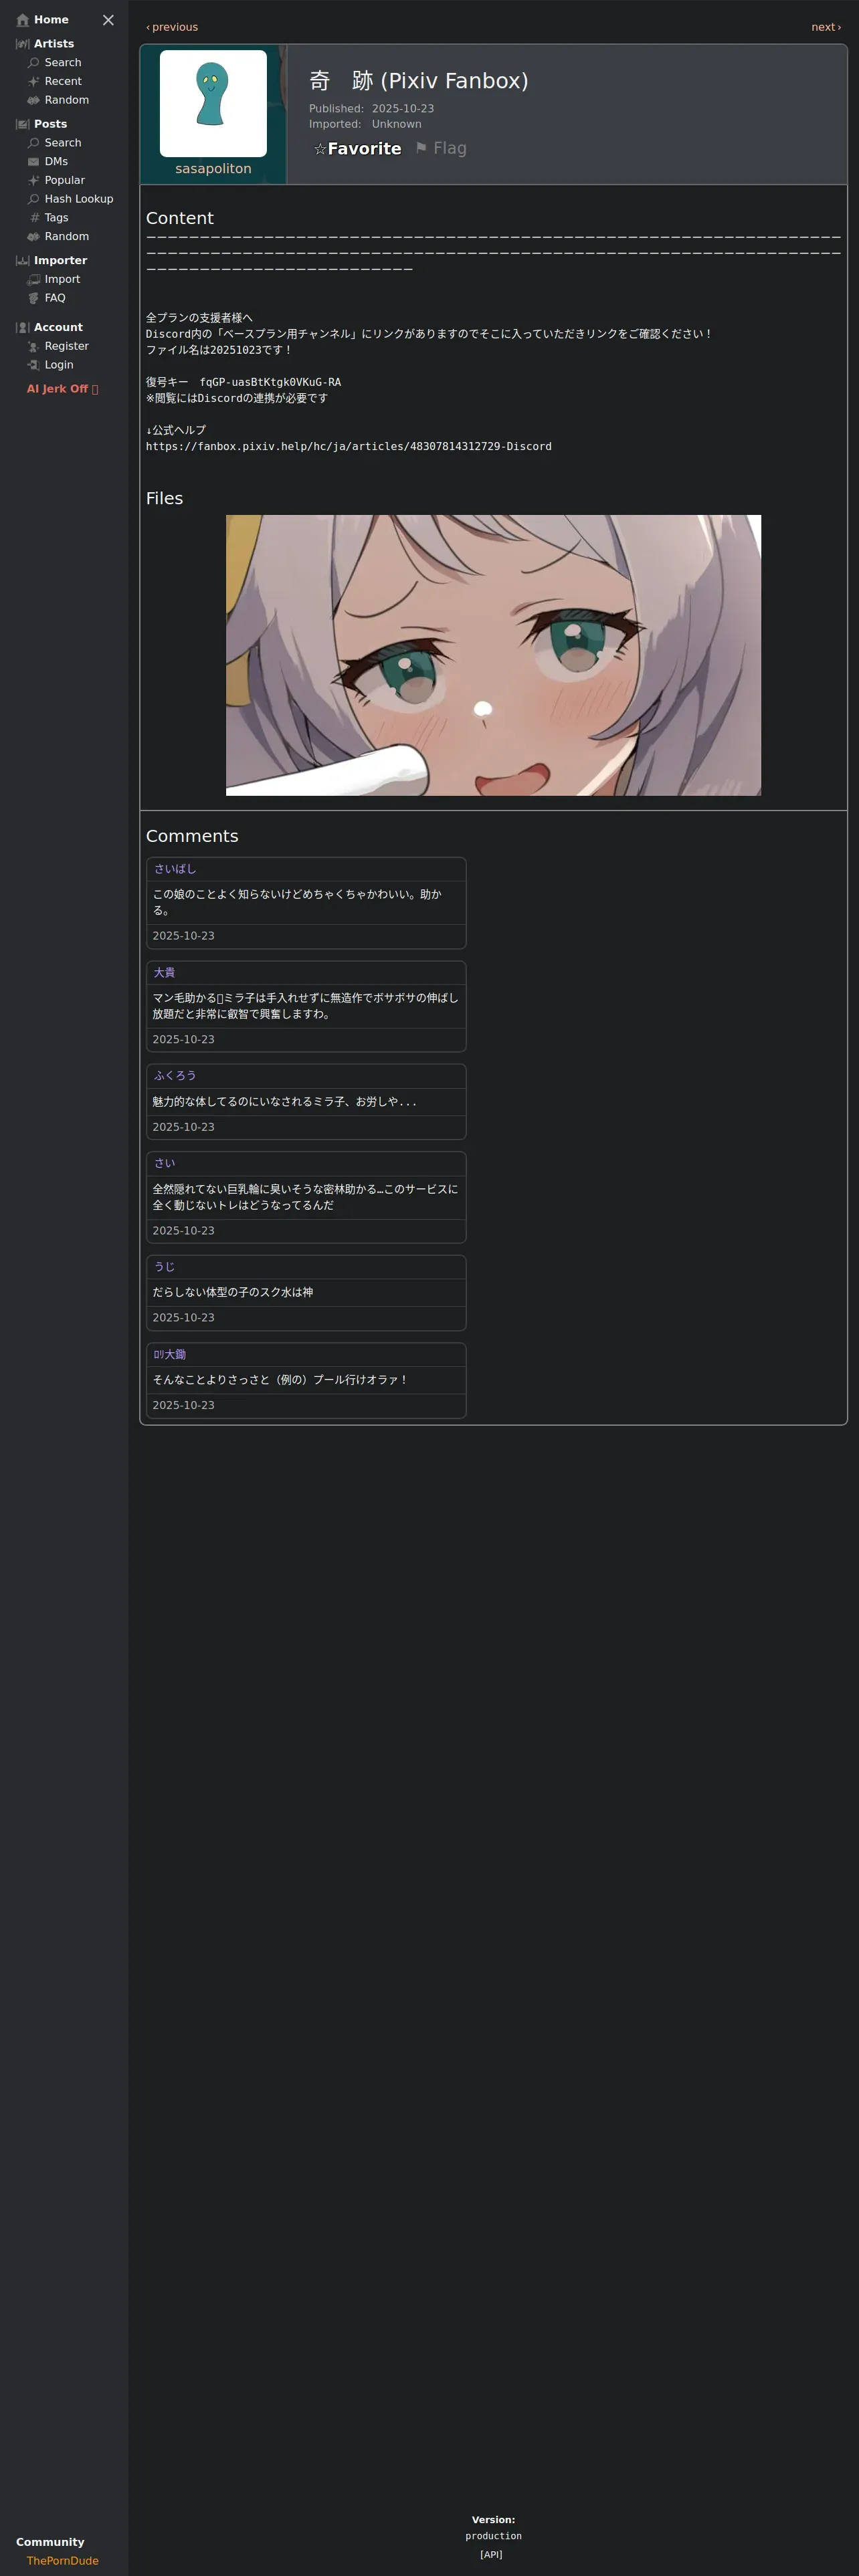
Task: Go to the next post
Action: tap(826, 27)
